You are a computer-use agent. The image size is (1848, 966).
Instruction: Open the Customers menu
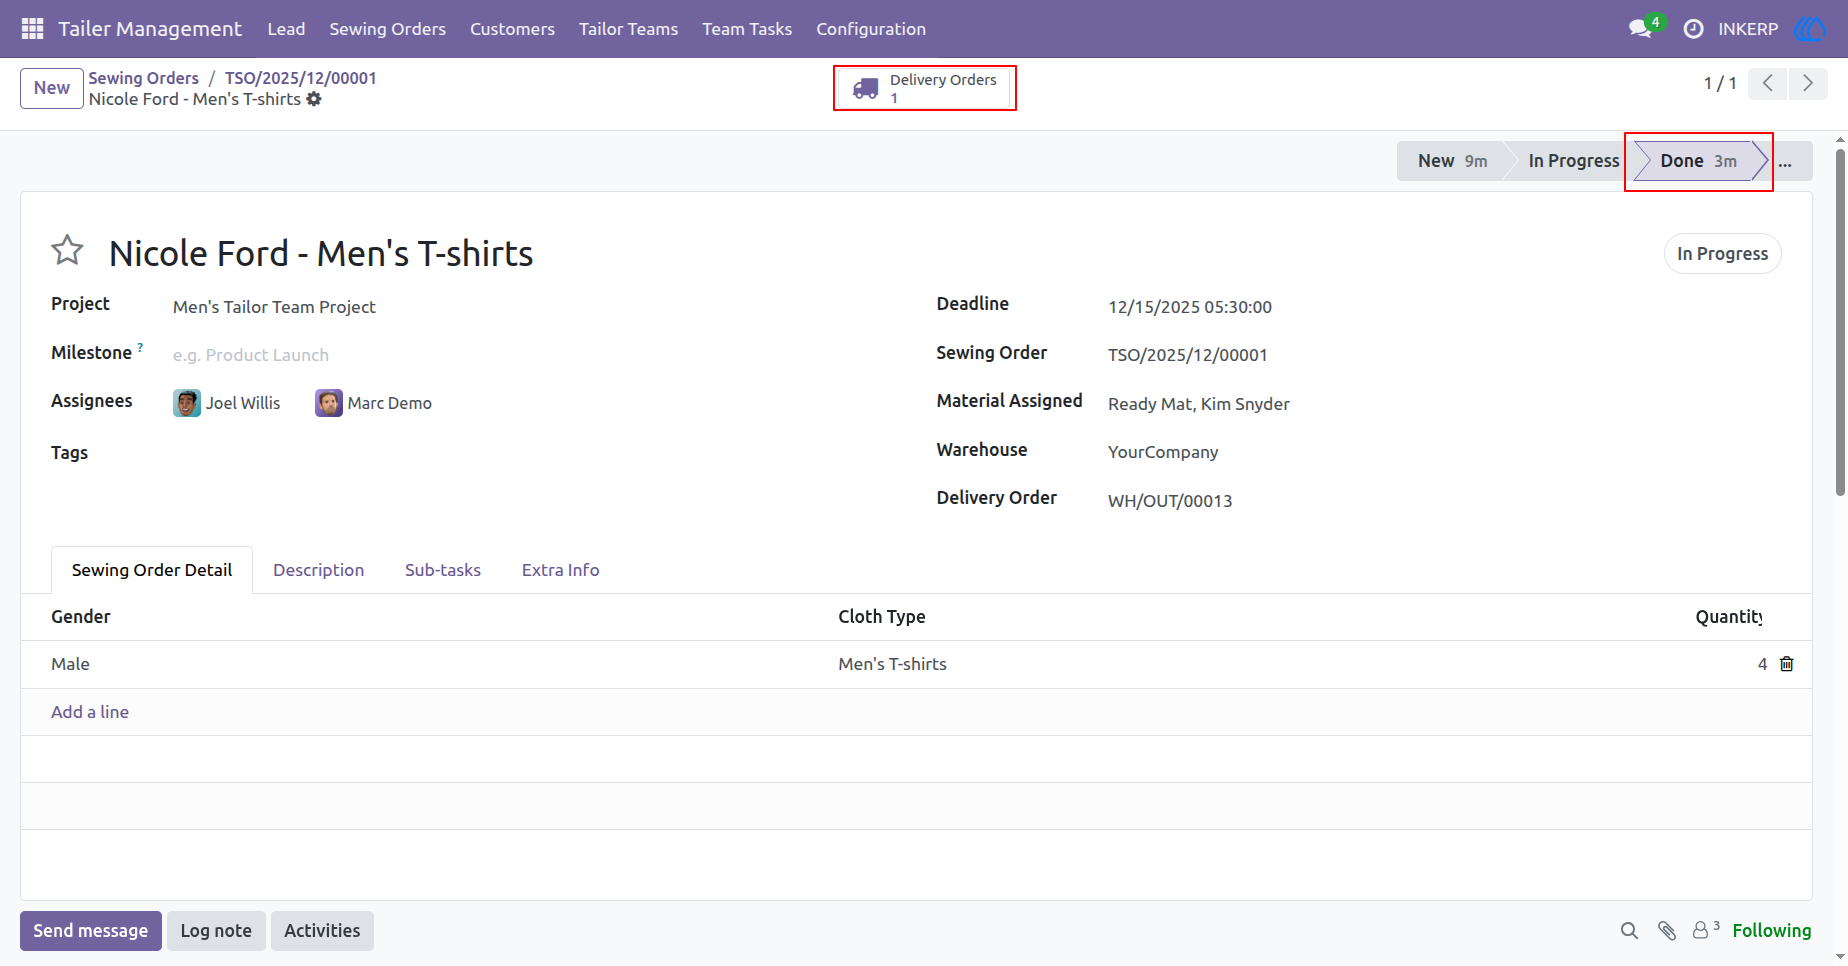pos(512,29)
